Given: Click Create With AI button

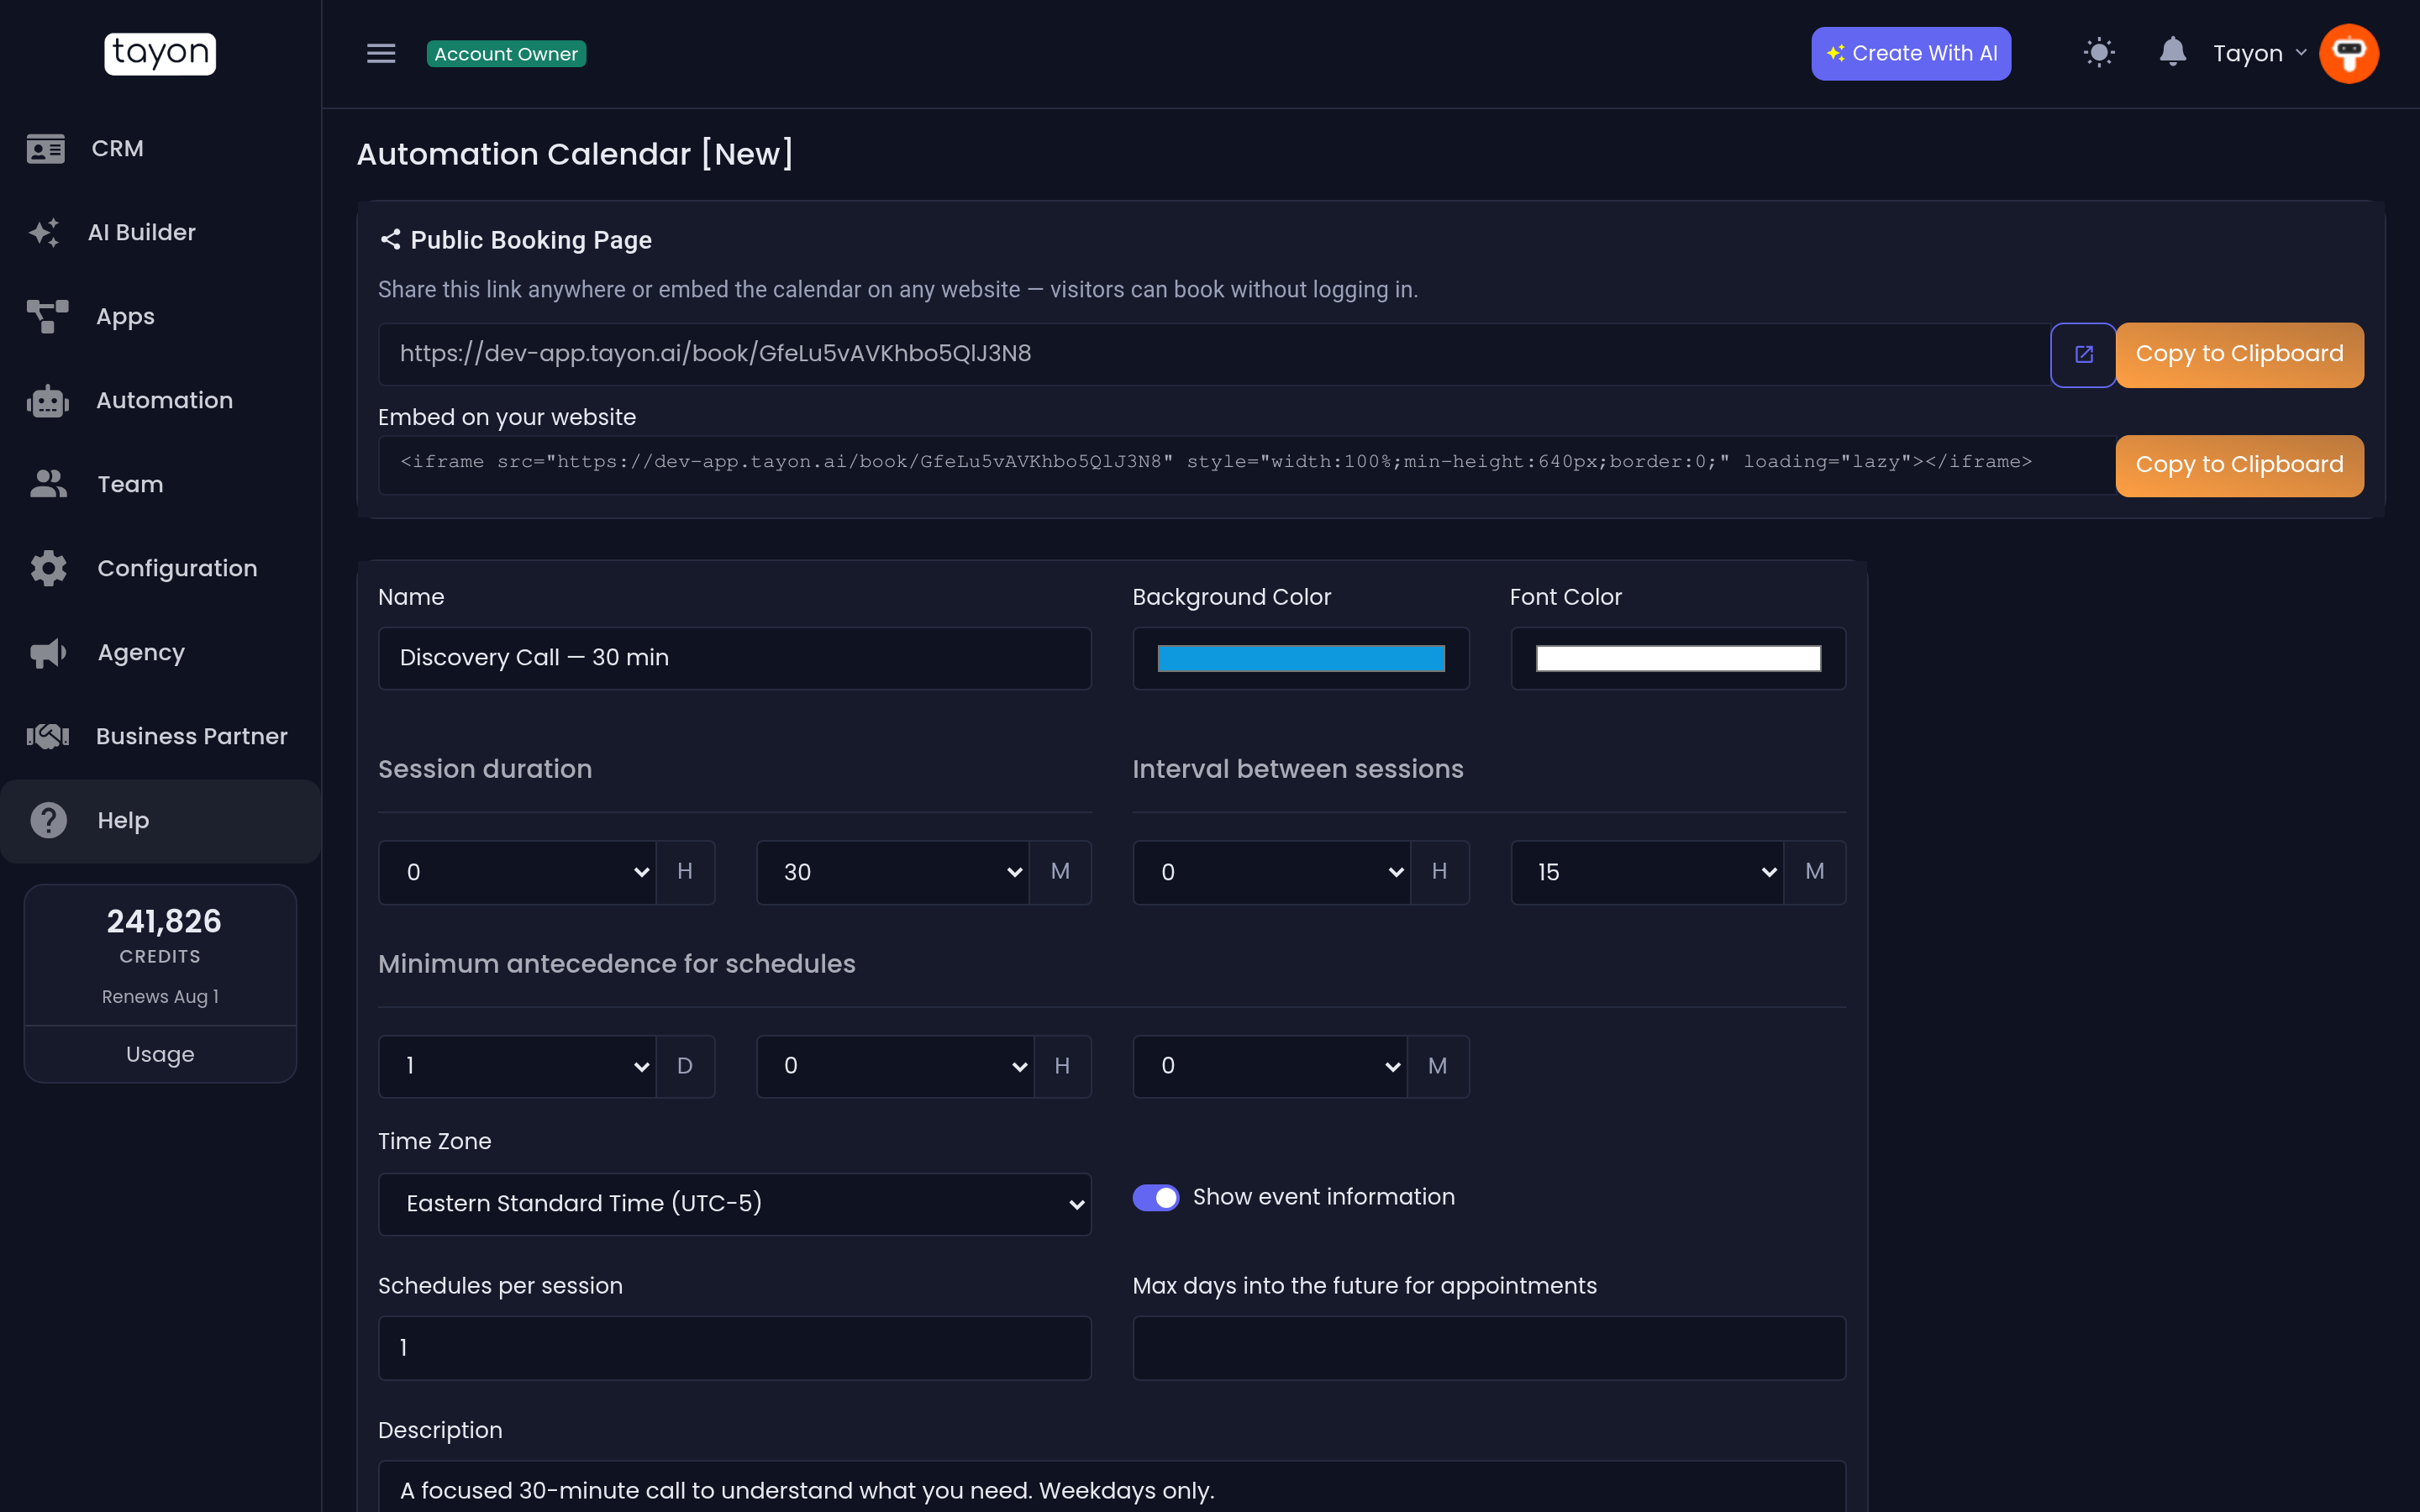Looking at the screenshot, I should [x=1910, y=53].
